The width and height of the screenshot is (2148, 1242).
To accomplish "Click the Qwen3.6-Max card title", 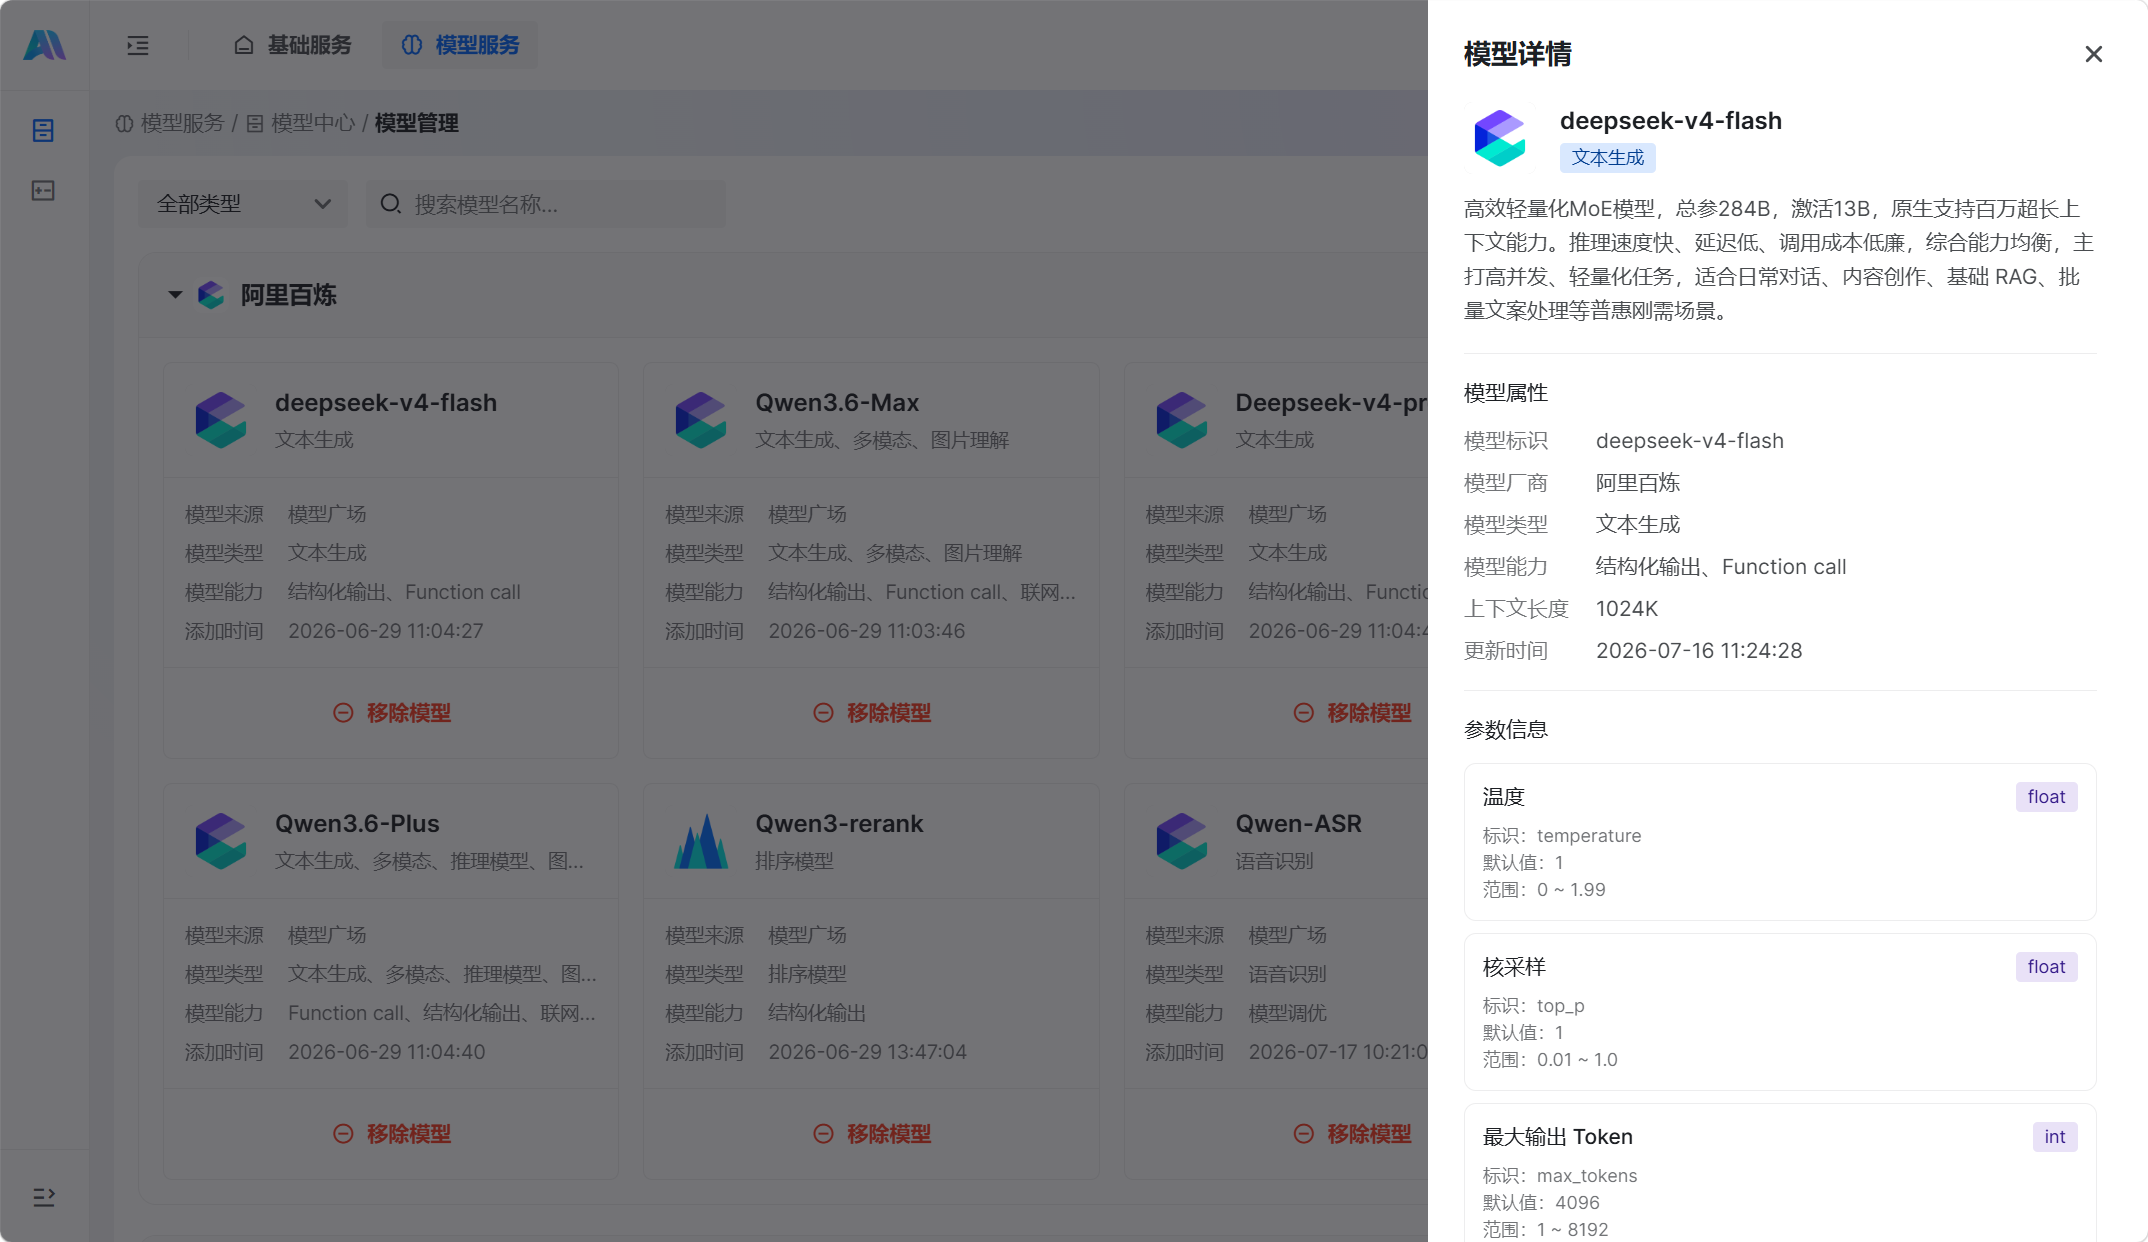I will point(837,403).
